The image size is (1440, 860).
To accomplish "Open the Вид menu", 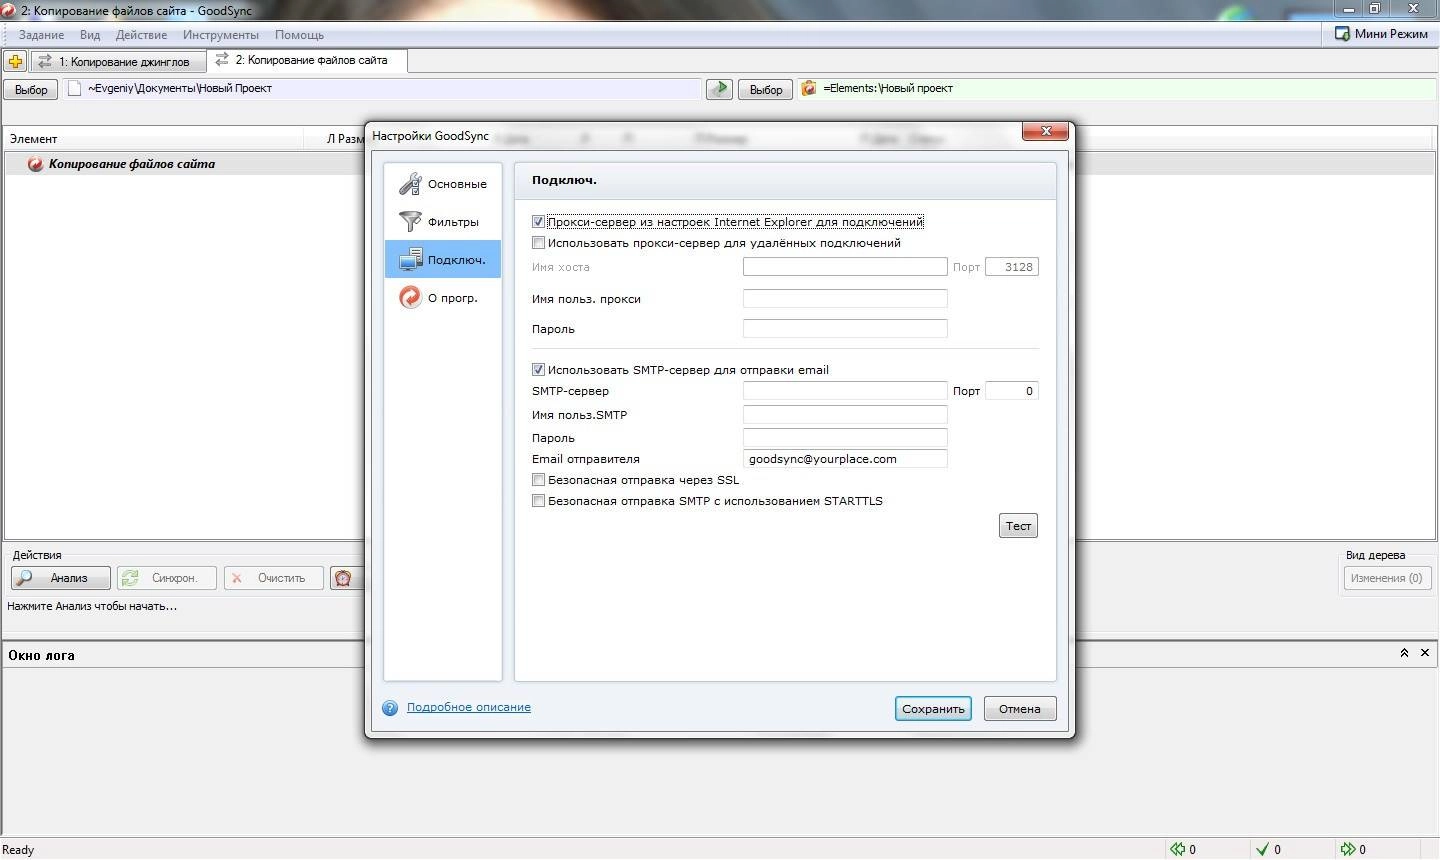I will click(x=90, y=35).
